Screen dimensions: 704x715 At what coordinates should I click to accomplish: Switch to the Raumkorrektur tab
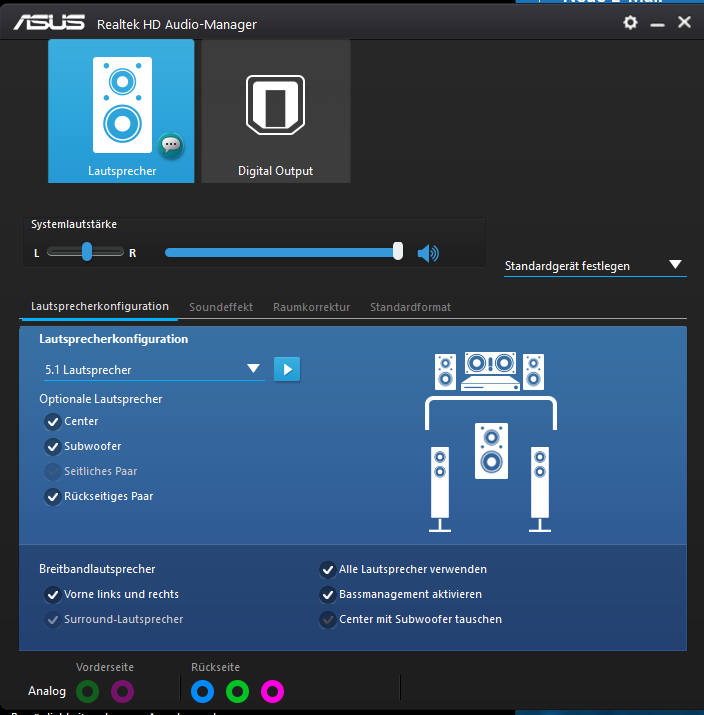[x=311, y=307]
